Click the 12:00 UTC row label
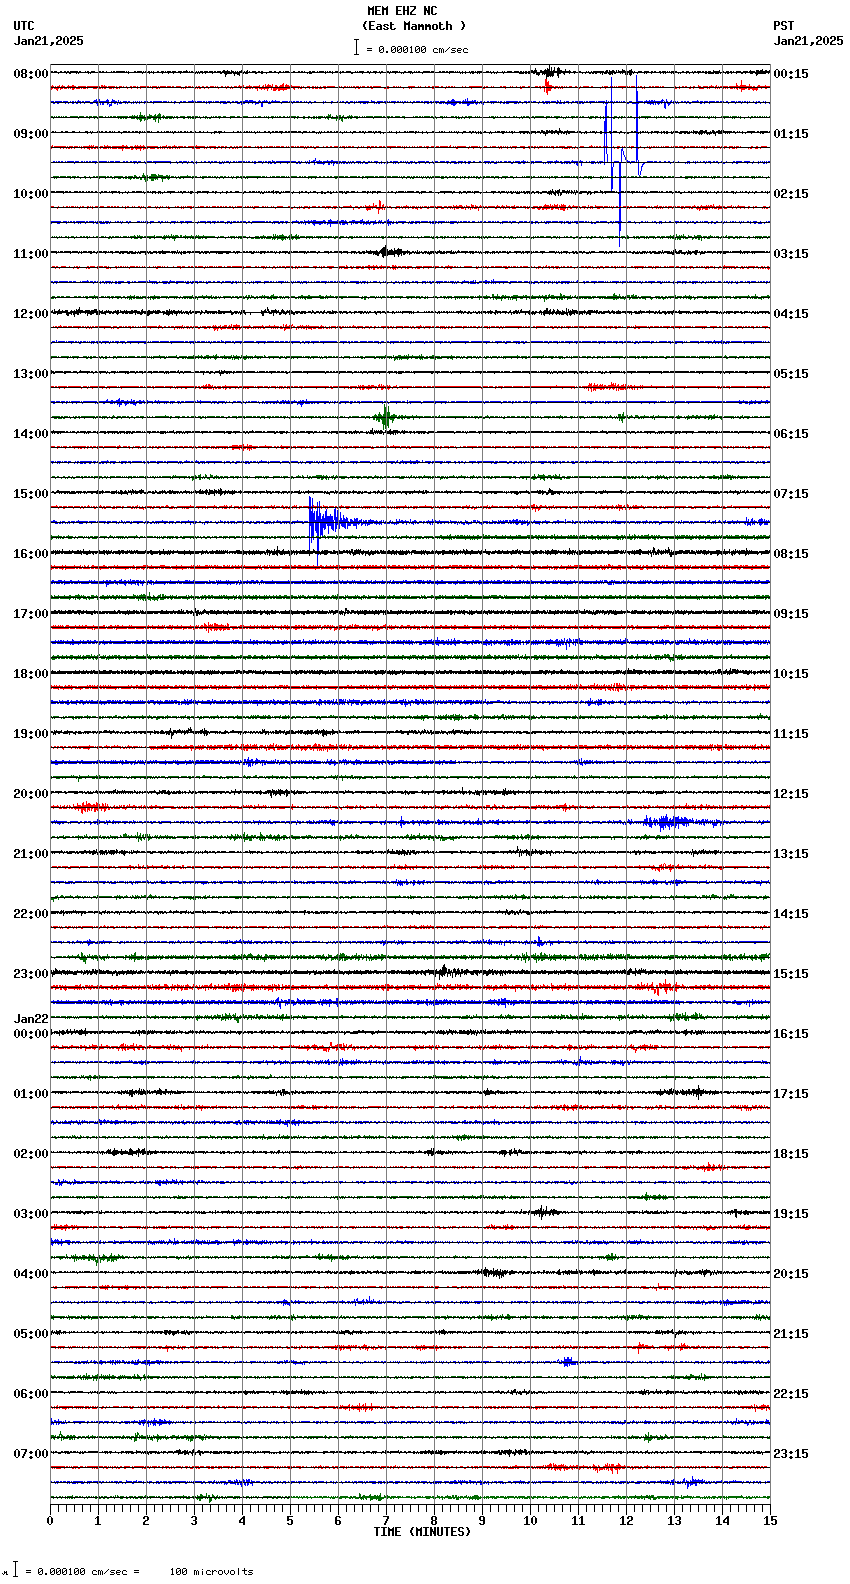 [x=31, y=314]
